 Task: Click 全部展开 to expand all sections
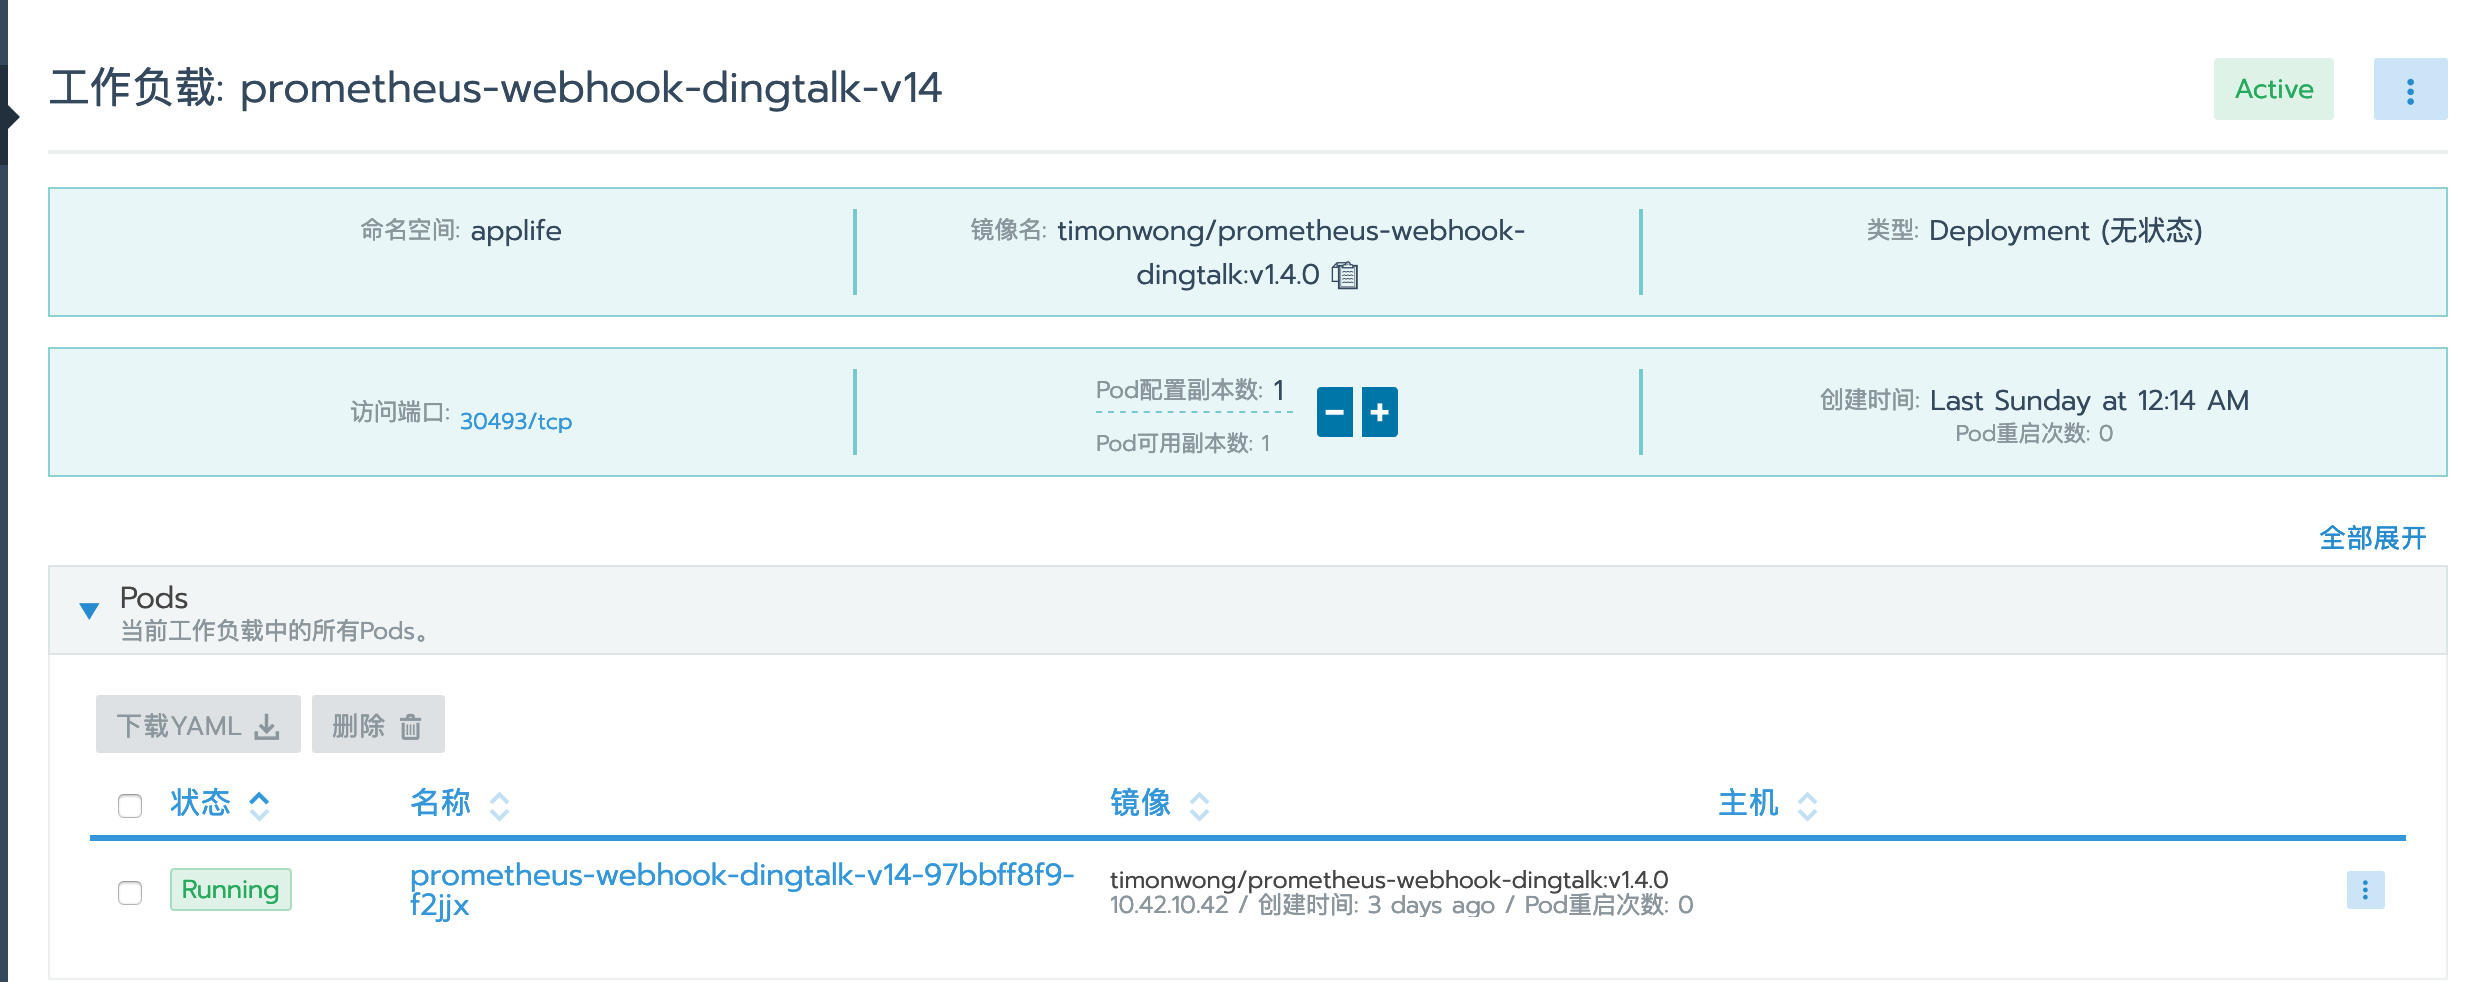tap(2375, 538)
